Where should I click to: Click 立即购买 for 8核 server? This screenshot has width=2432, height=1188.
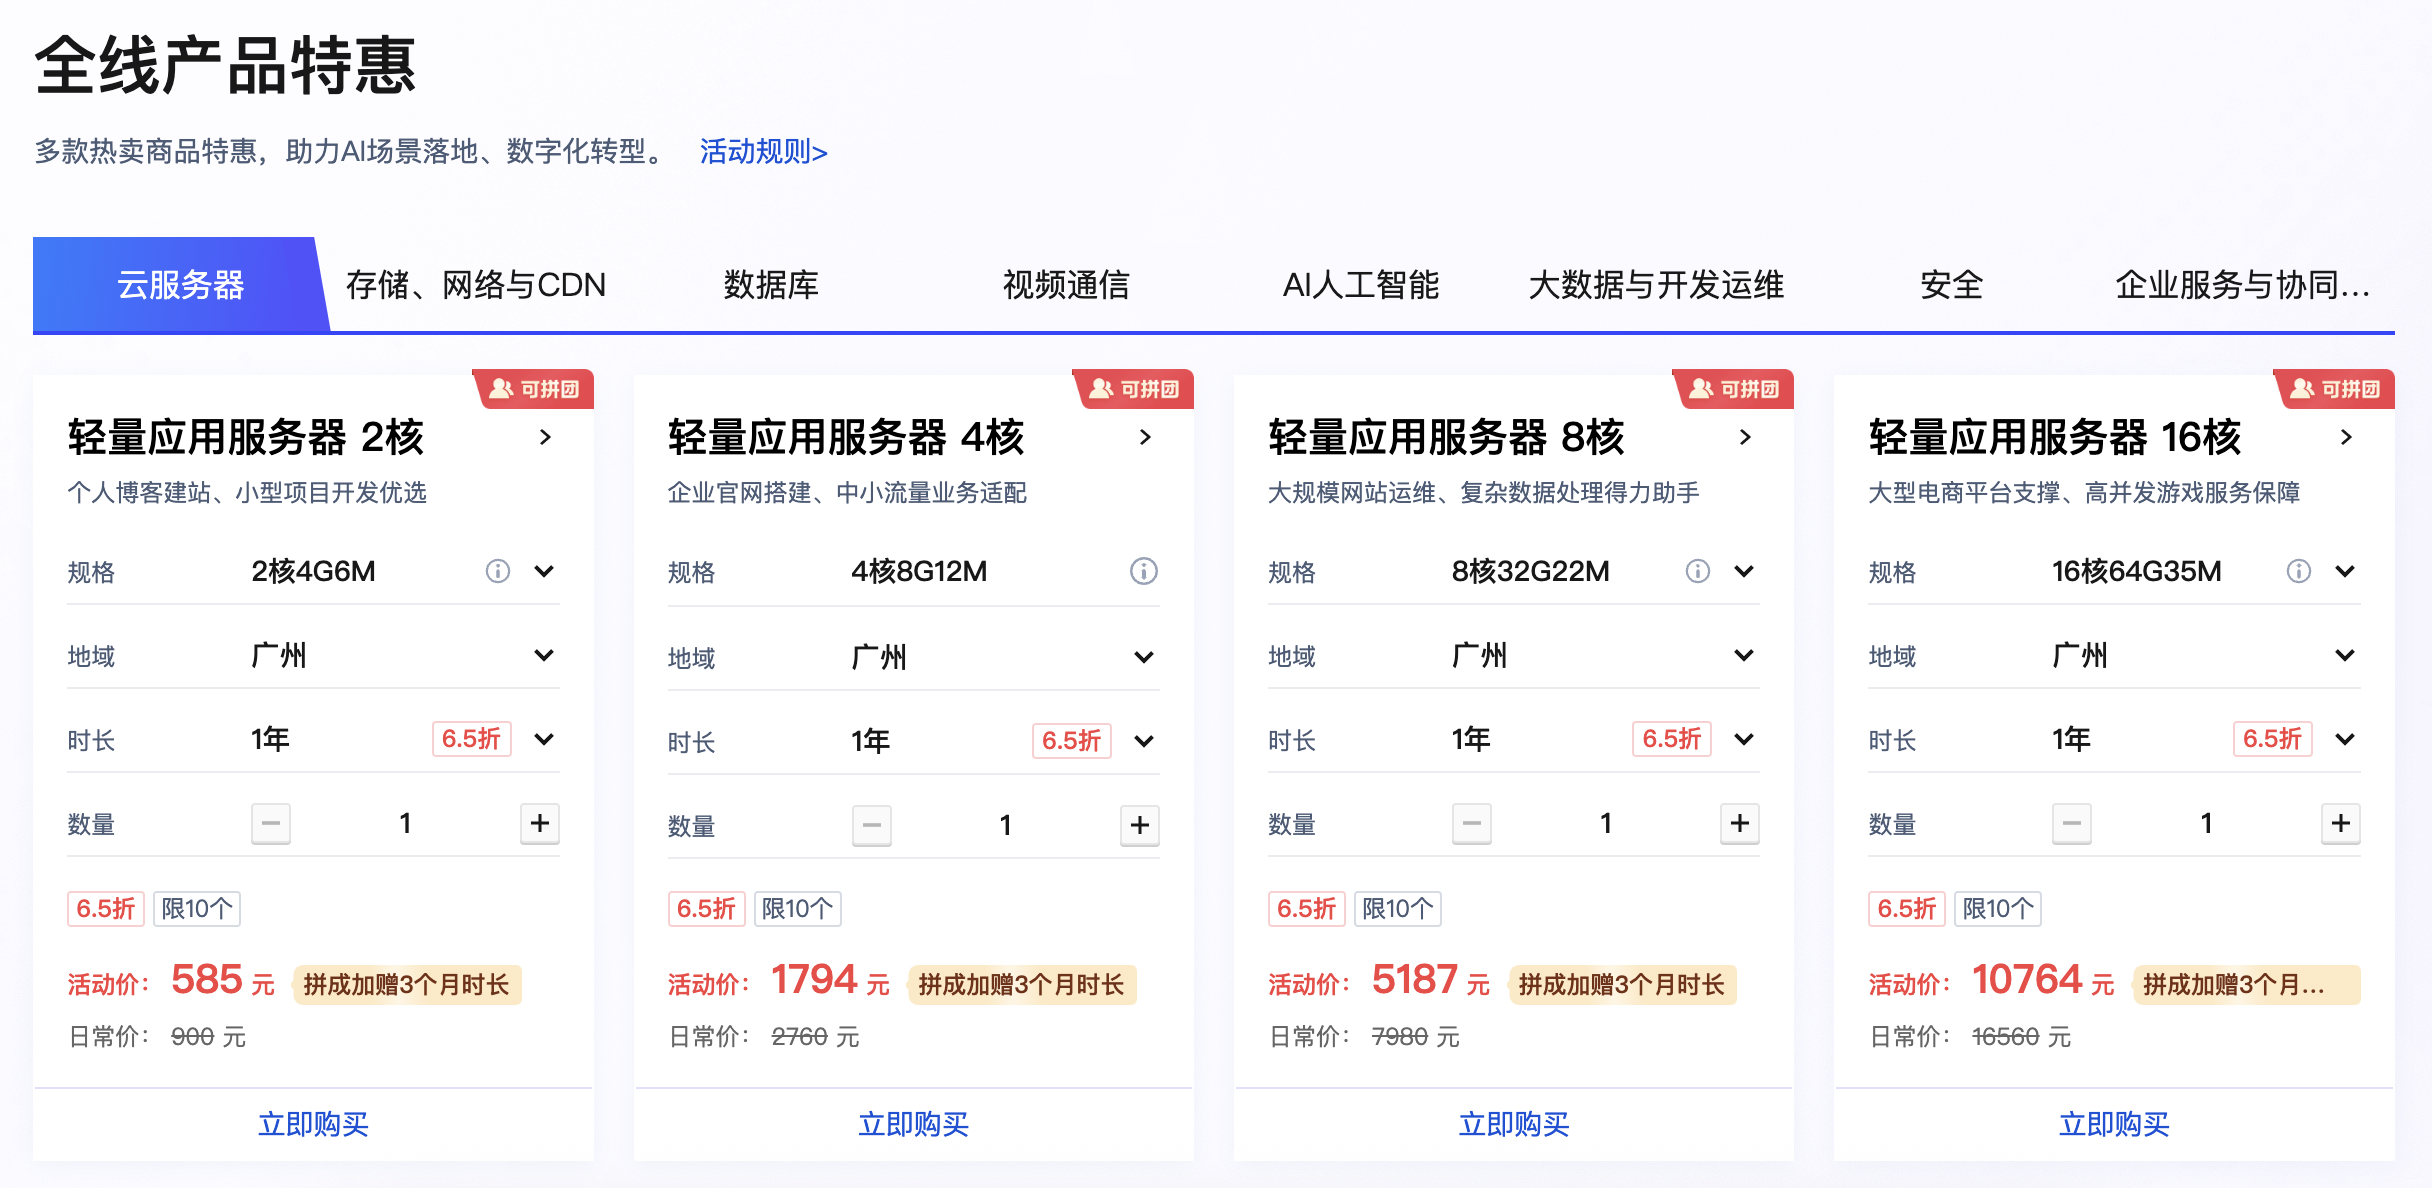click(1514, 1124)
